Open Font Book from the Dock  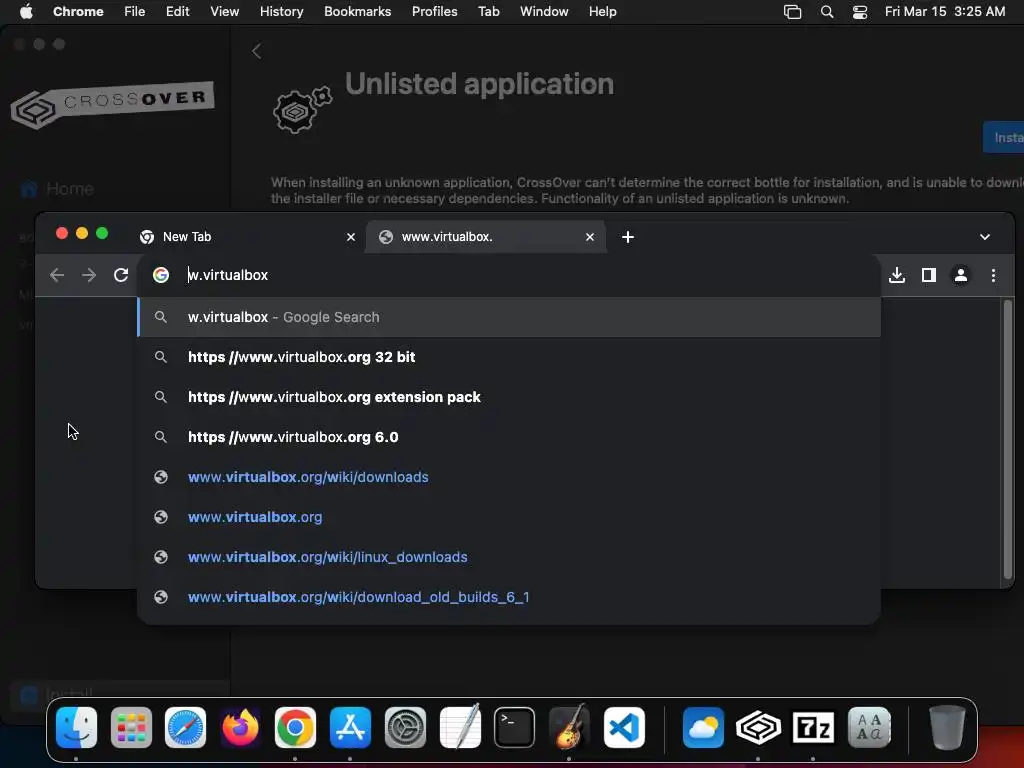869,727
